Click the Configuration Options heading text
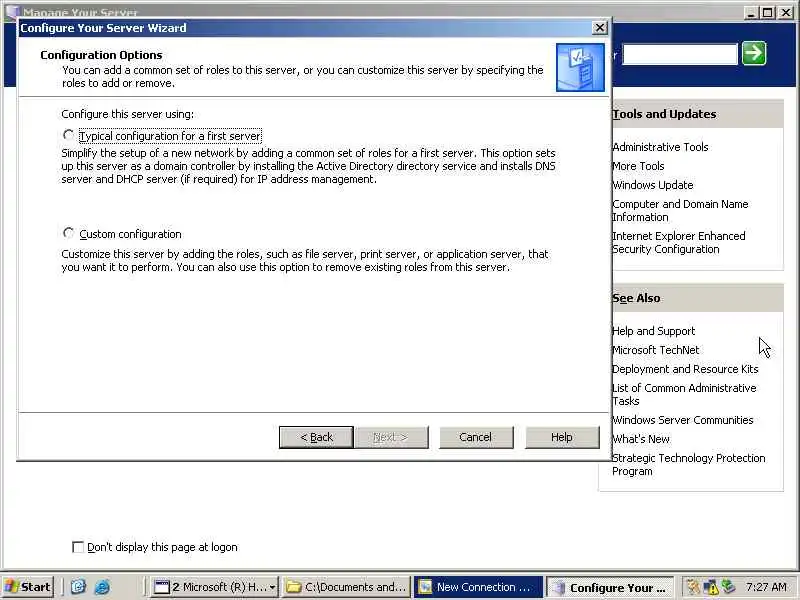The width and height of the screenshot is (800, 600). click(101, 55)
